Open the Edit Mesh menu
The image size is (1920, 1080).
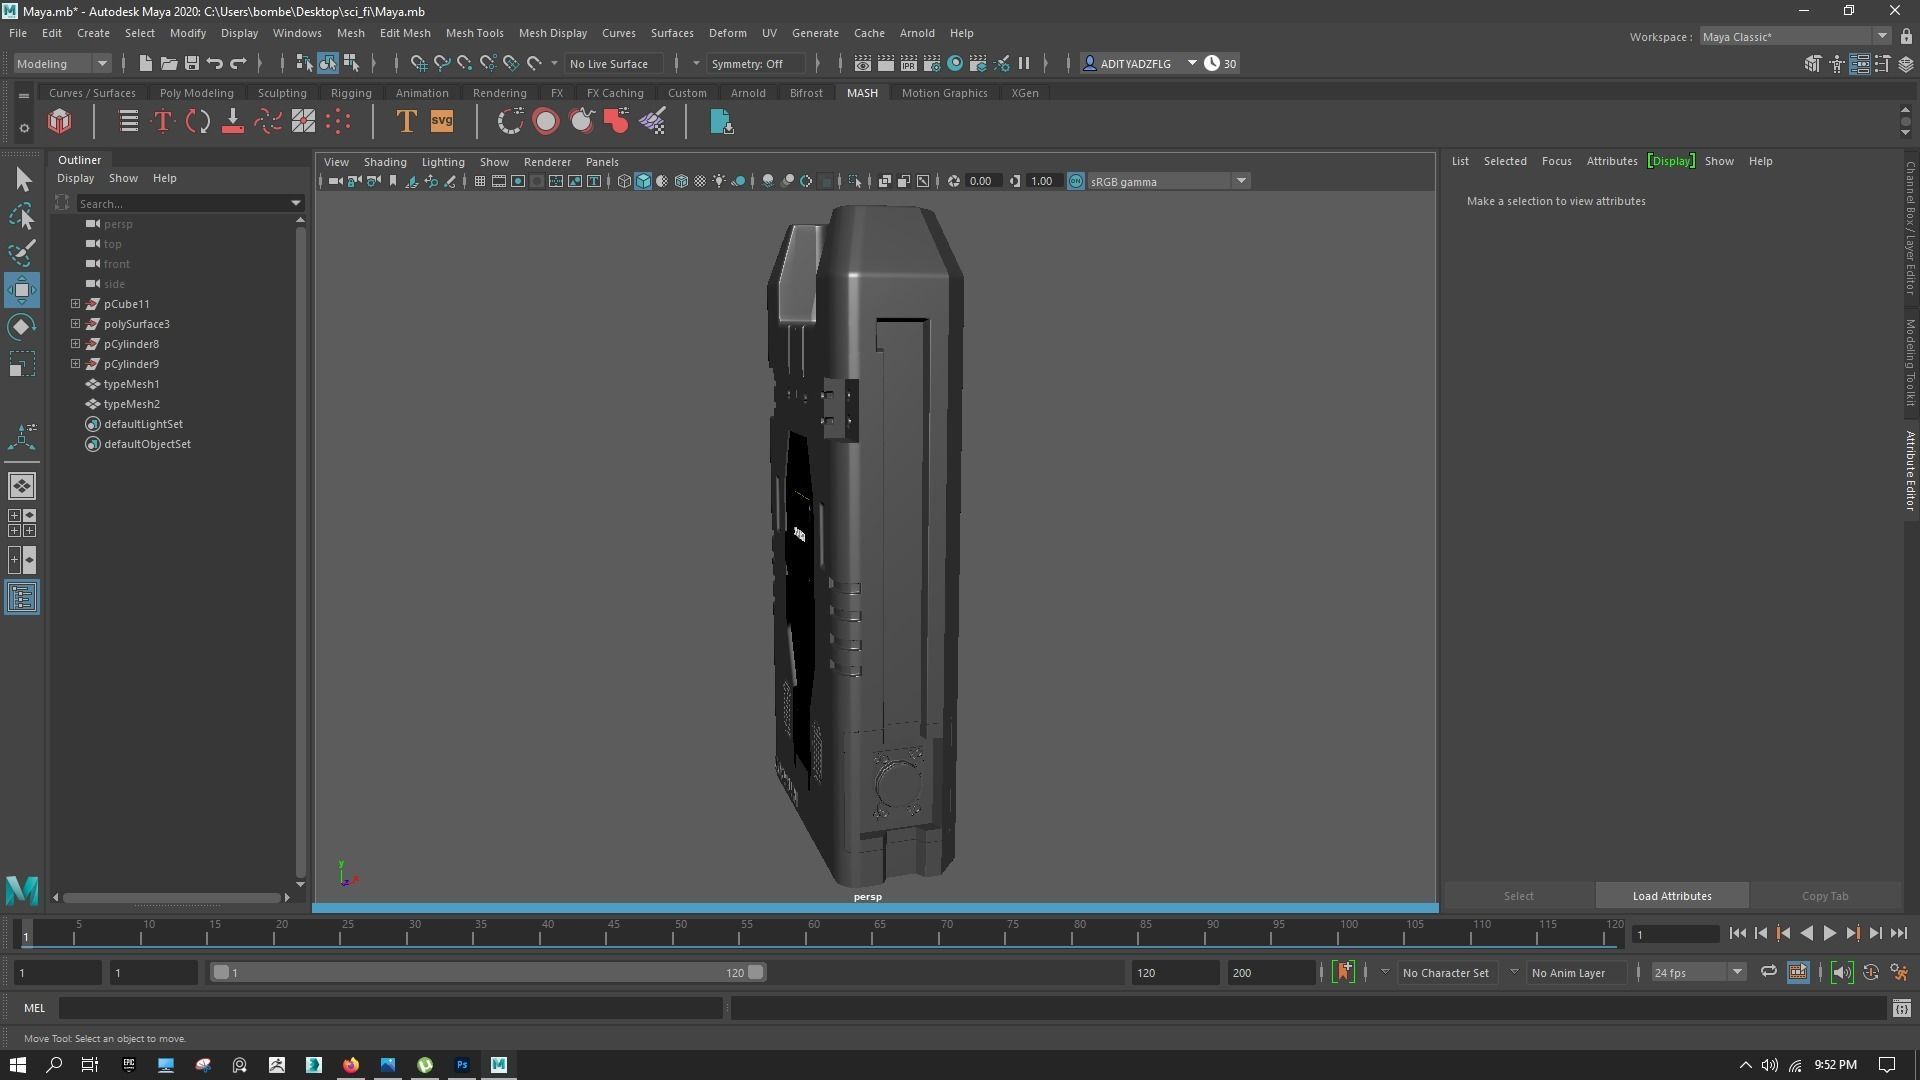pyautogui.click(x=405, y=33)
